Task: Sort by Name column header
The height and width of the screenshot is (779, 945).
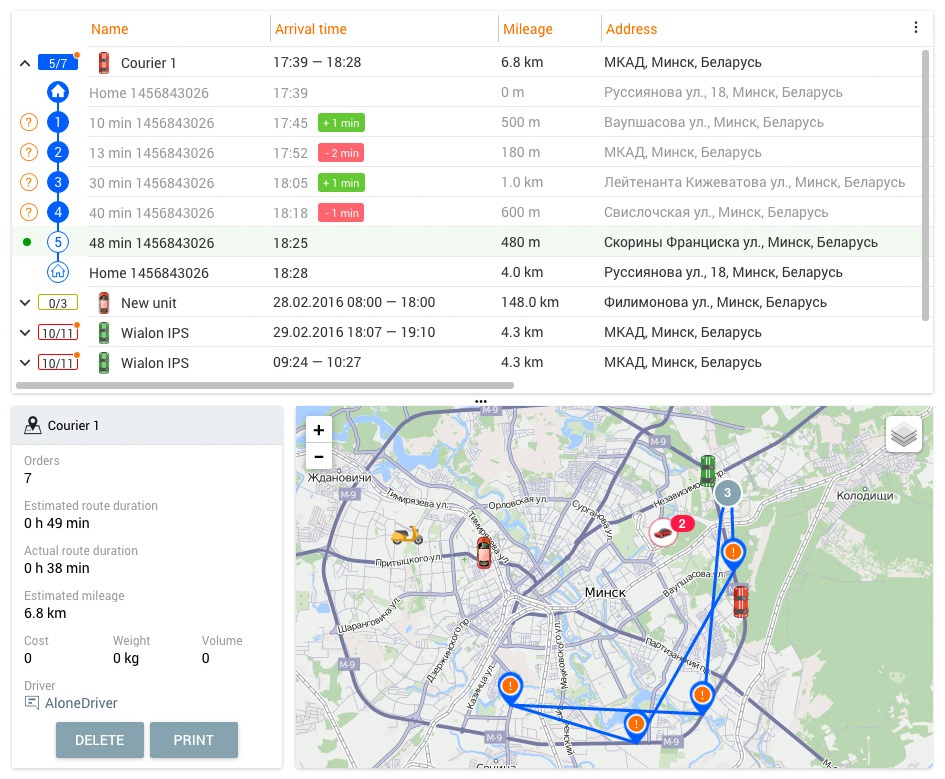Action: 109,29
